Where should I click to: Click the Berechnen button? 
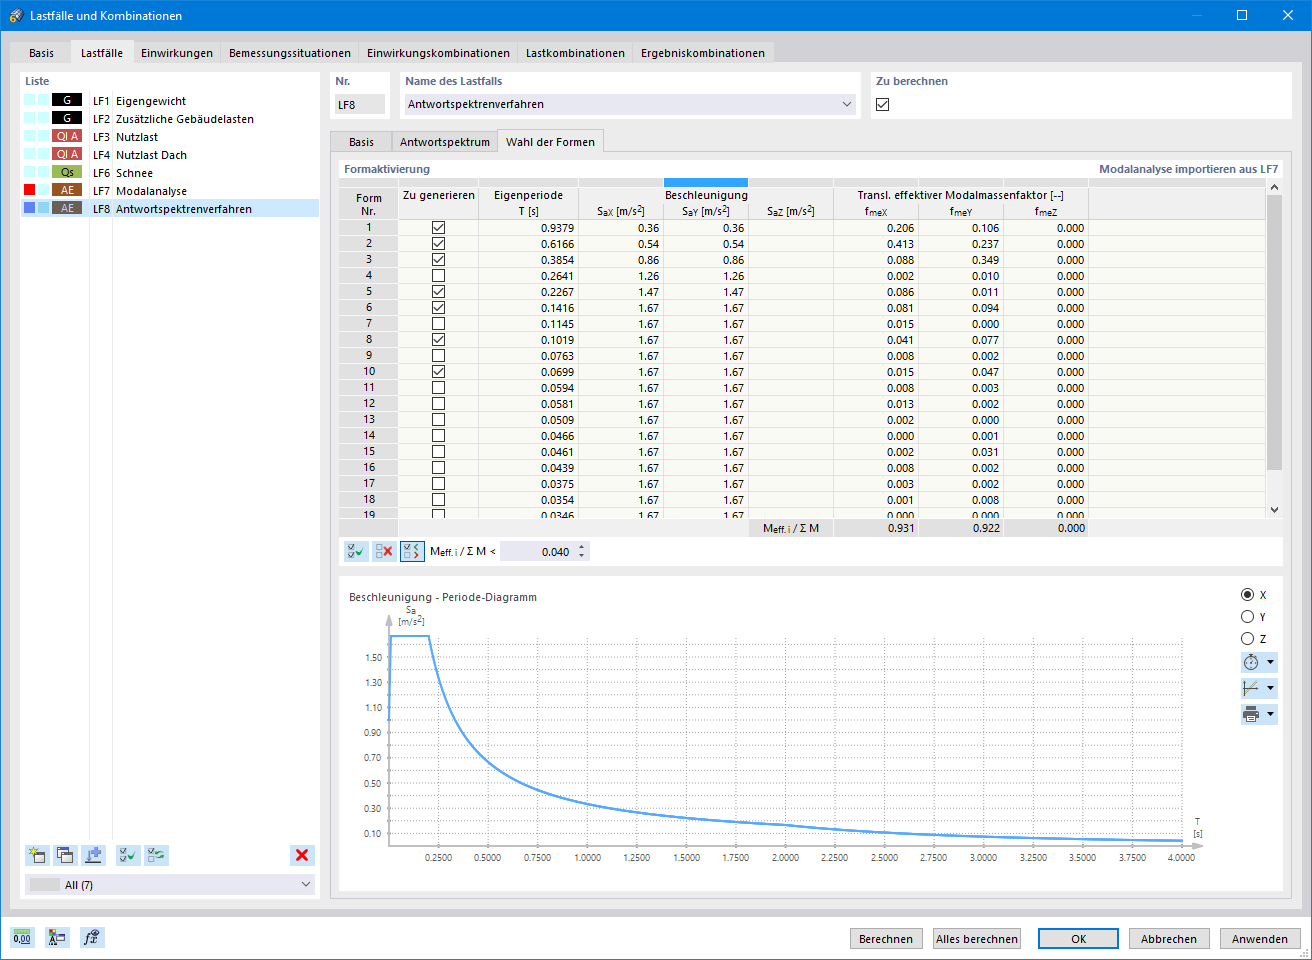click(885, 939)
